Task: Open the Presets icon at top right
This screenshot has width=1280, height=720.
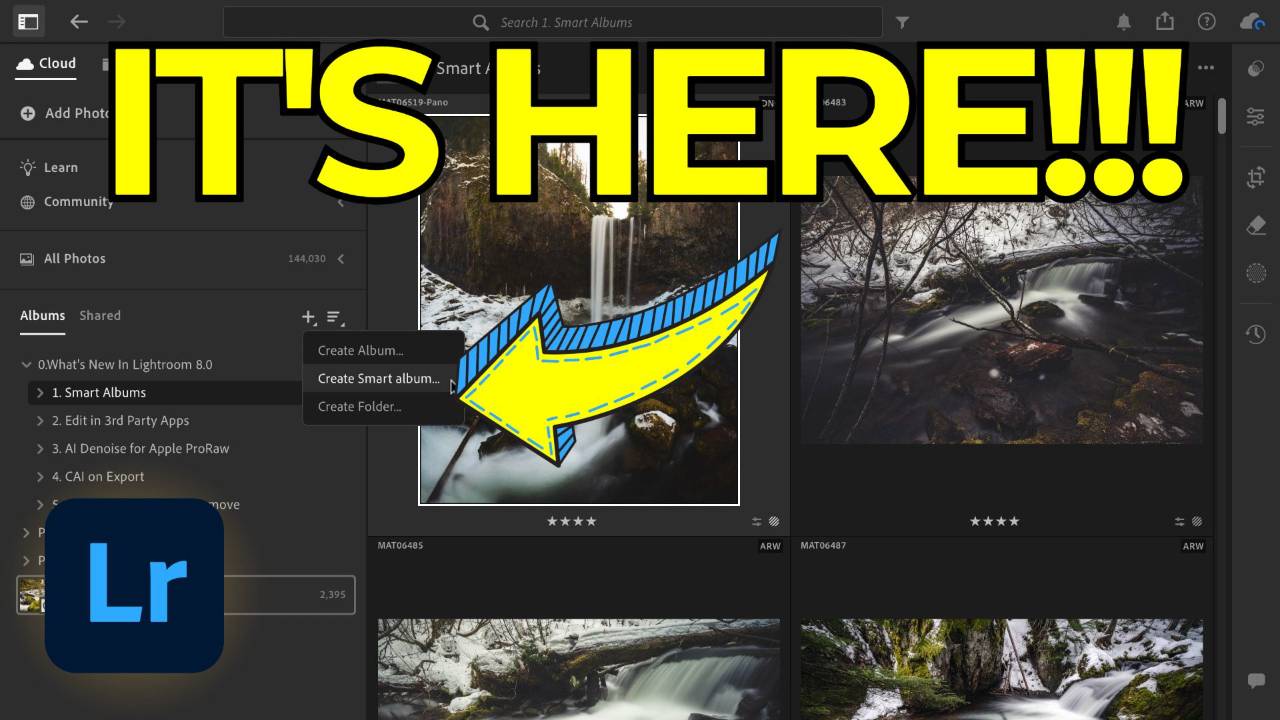Action: (x=1255, y=68)
